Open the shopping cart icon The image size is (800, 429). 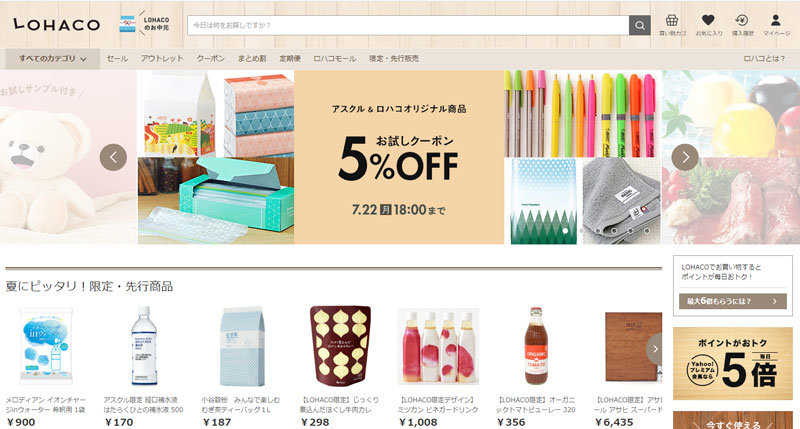tap(672, 25)
